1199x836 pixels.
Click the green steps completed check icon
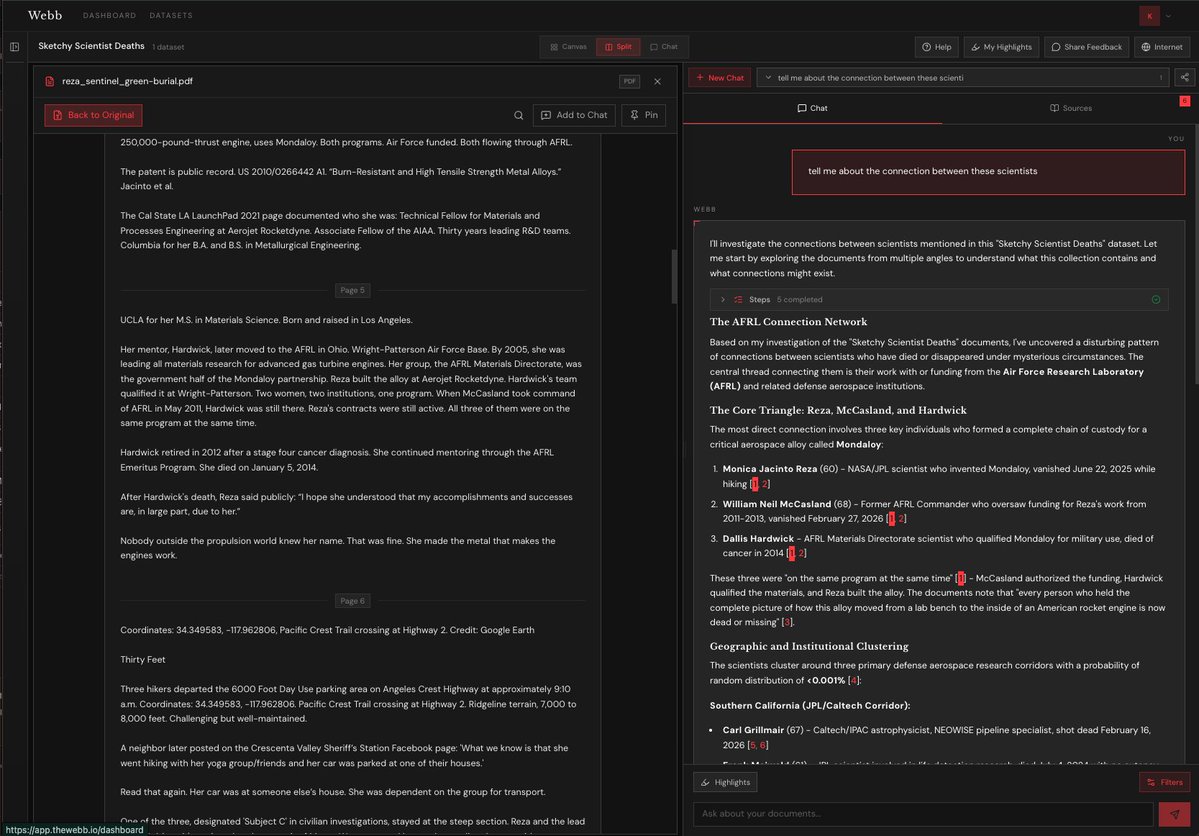(1155, 300)
